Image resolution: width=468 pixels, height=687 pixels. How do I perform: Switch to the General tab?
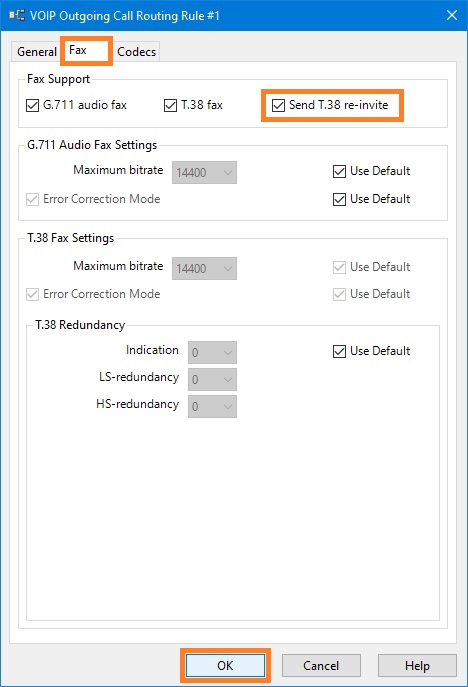(37, 52)
